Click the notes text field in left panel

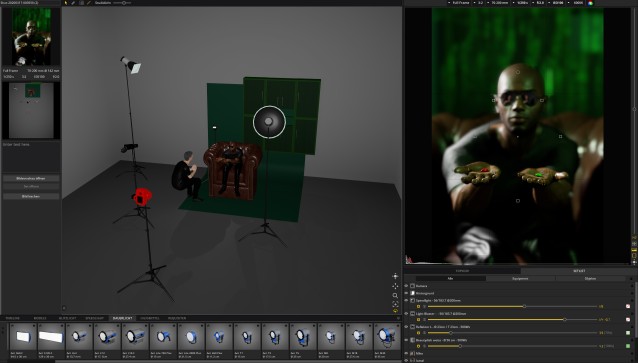[x=31, y=156]
